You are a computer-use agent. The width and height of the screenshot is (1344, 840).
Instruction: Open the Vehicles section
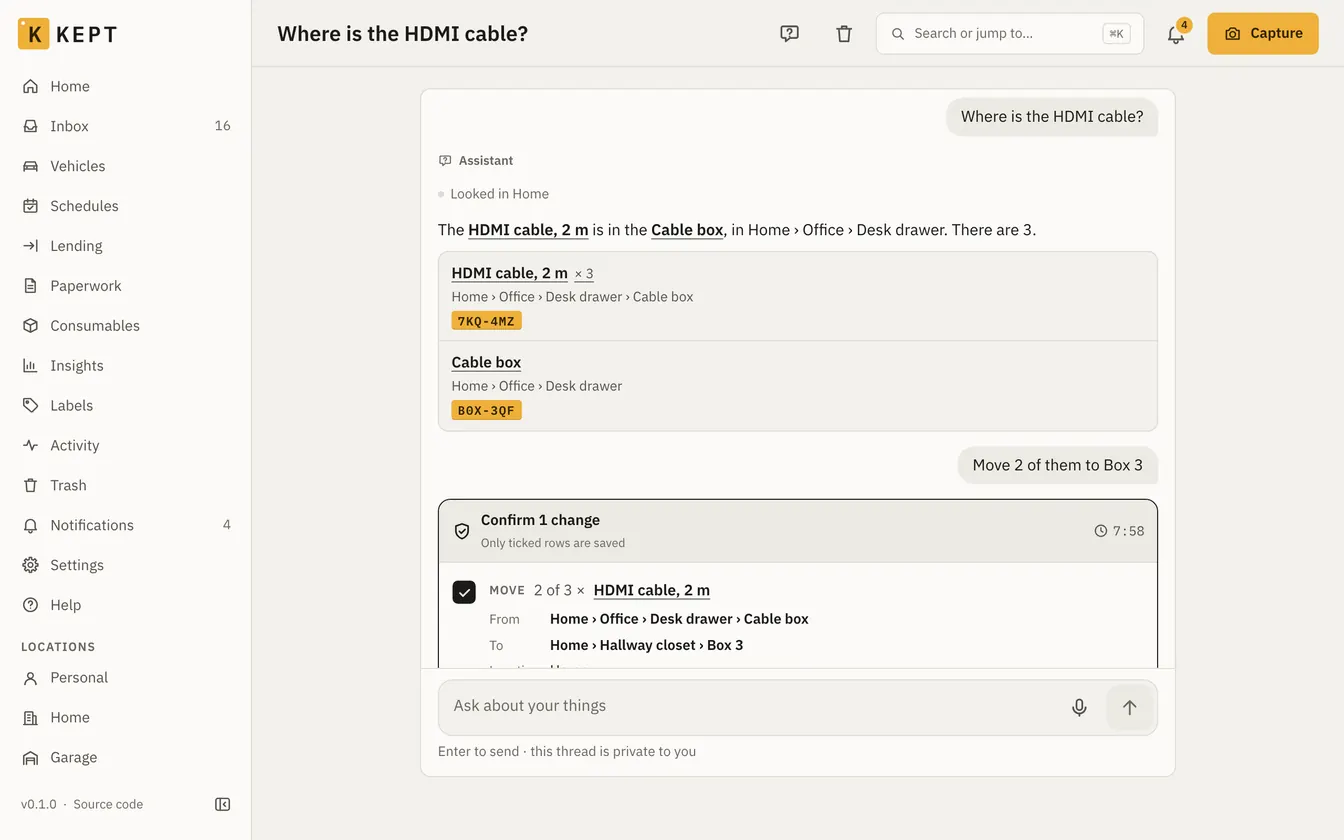tap(126, 166)
